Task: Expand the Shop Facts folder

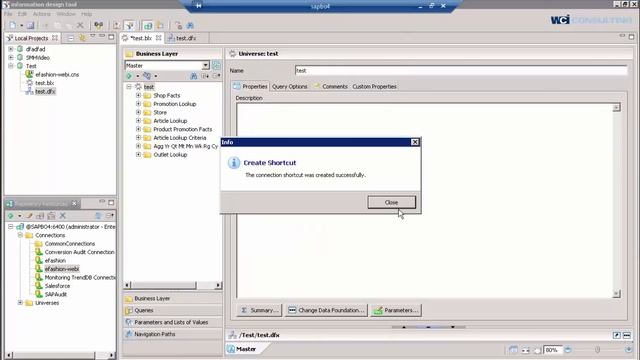Action: (x=138, y=95)
